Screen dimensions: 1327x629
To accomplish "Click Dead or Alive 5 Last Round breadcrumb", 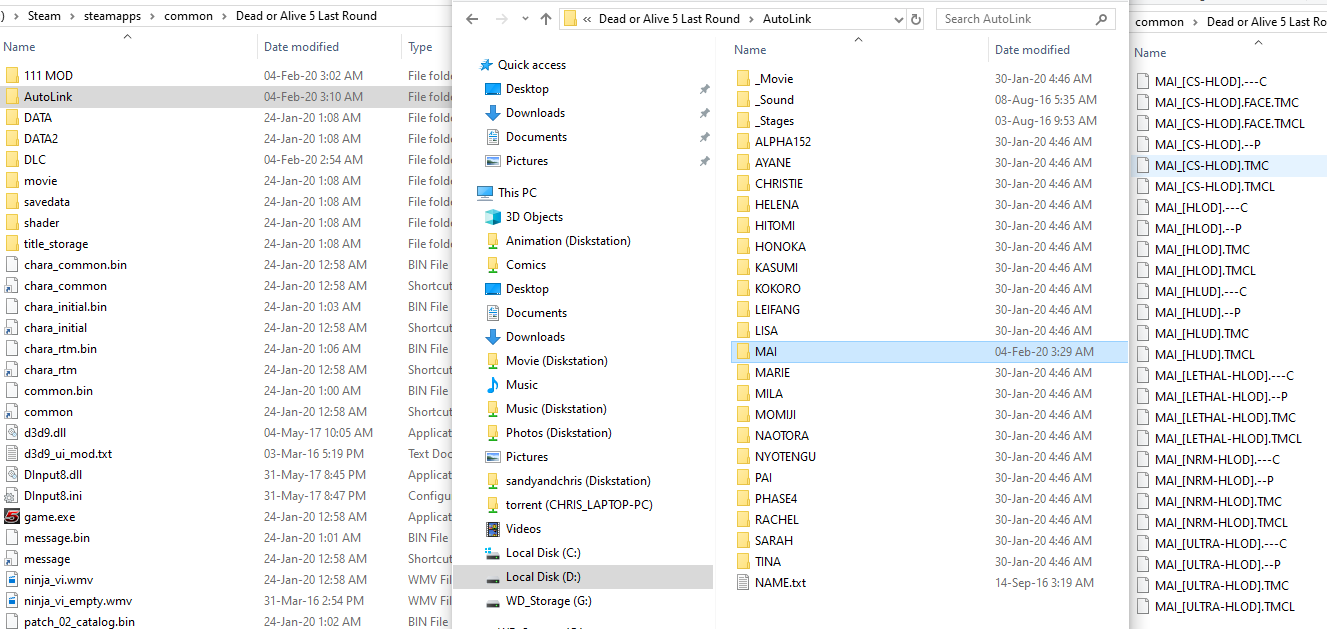I will pos(669,19).
